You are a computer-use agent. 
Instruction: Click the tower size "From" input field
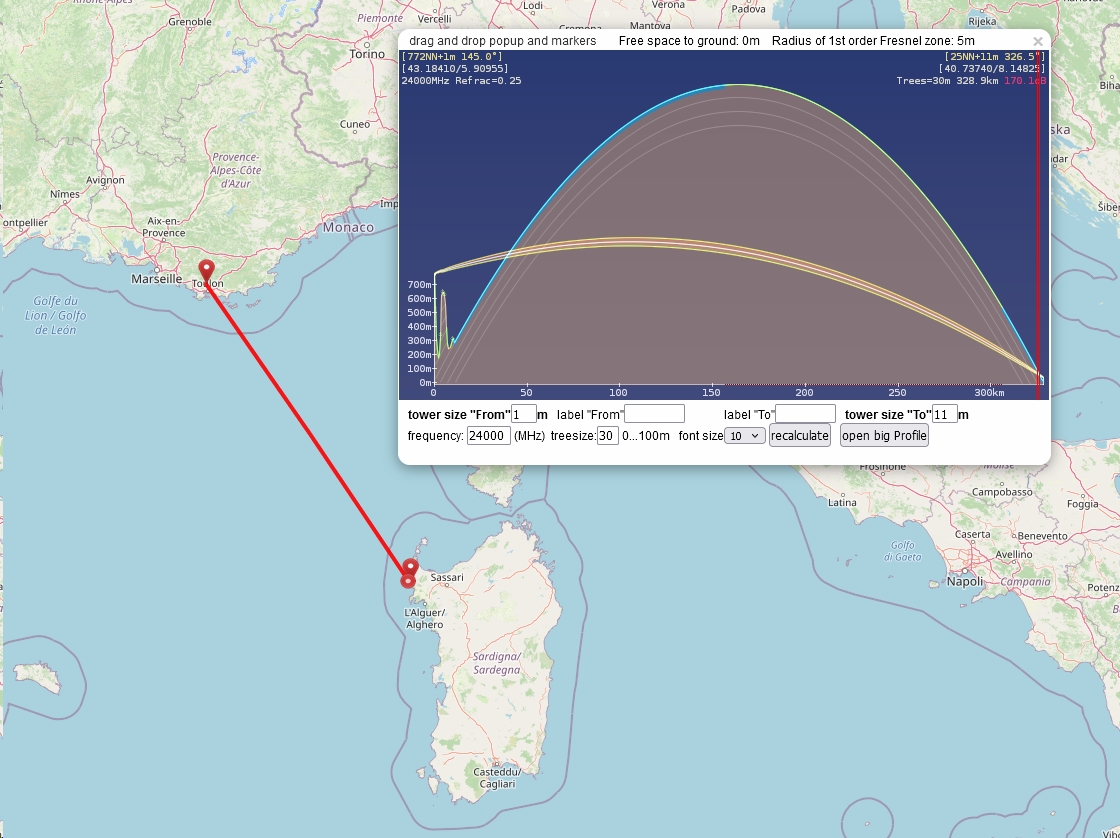(x=523, y=414)
